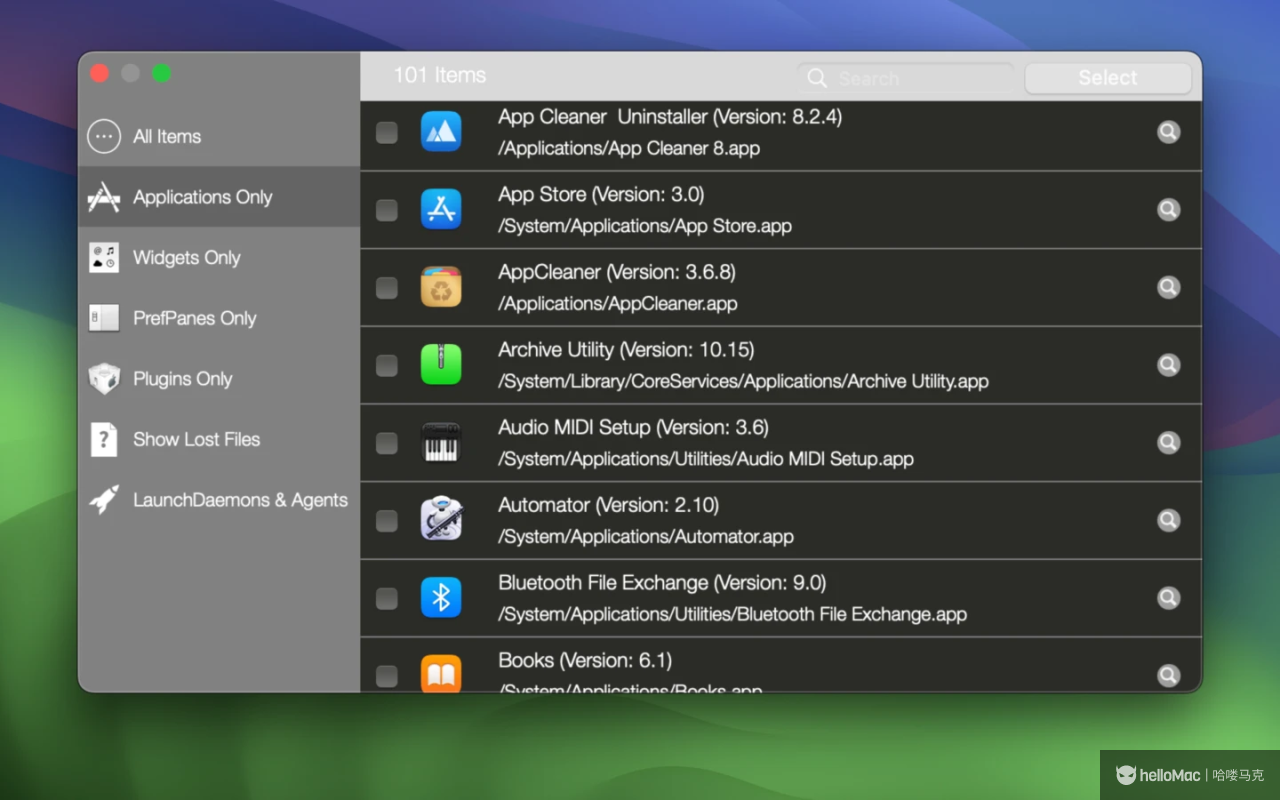This screenshot has height=800, width=1280.
Task: Click the Show Lost Files question-mark icon
Action: (104, 439)
